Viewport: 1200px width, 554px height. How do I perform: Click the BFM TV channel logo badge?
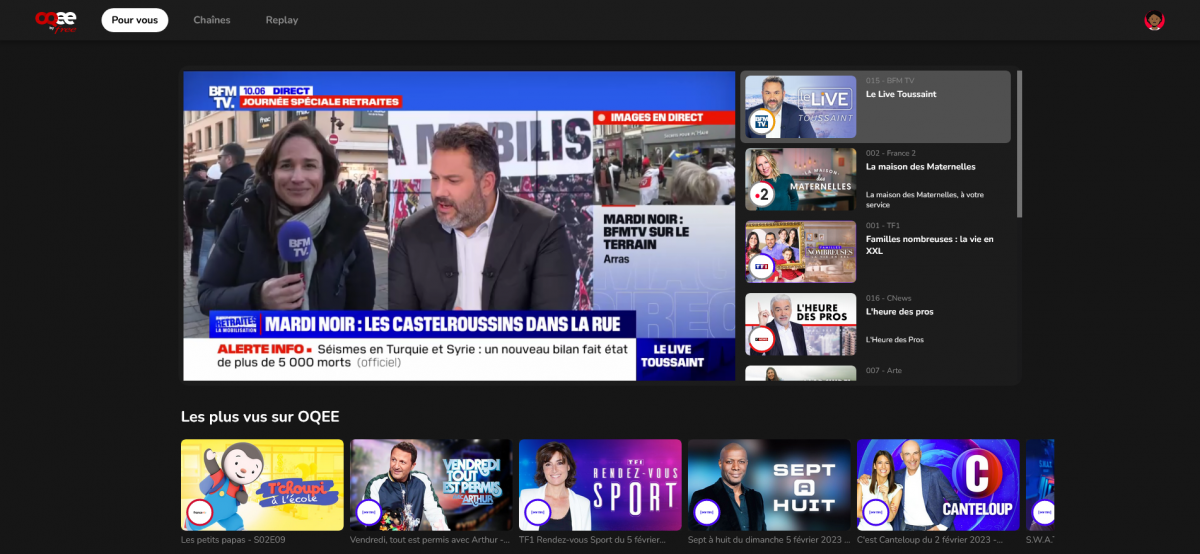pyautogui.click(x=762, y=122)
